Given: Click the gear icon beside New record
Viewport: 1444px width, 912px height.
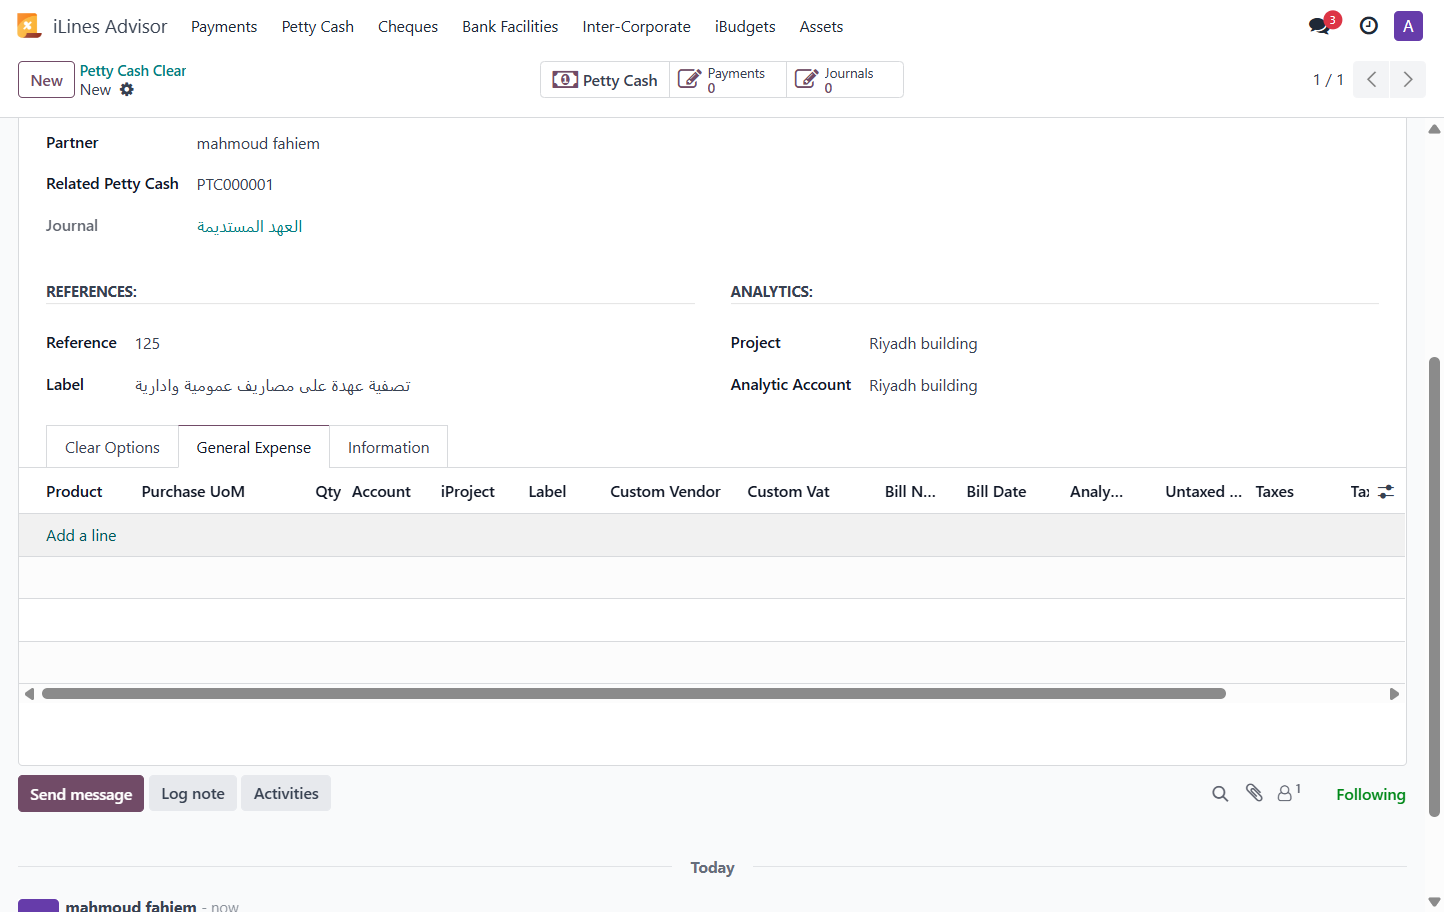Looking at the screenshot, I should coord(127,90).
